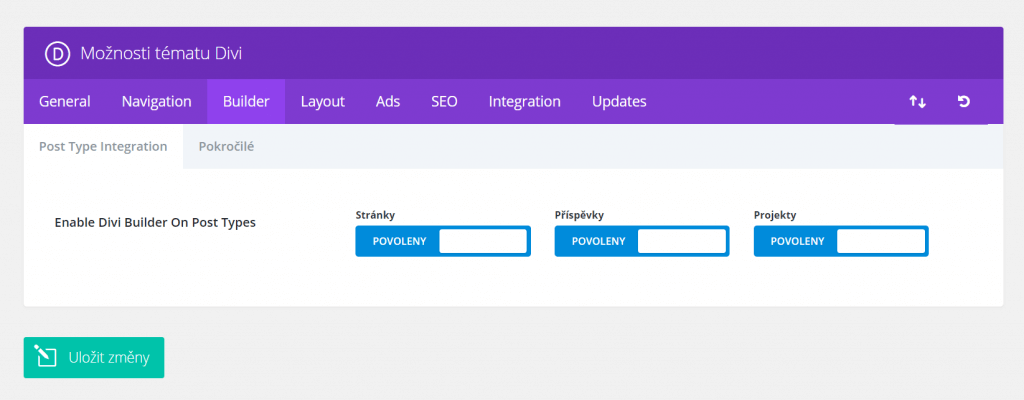Select the Updates tab
Image resolution: width=1024 pixels, height=400 pixels.
click(619, 101)
